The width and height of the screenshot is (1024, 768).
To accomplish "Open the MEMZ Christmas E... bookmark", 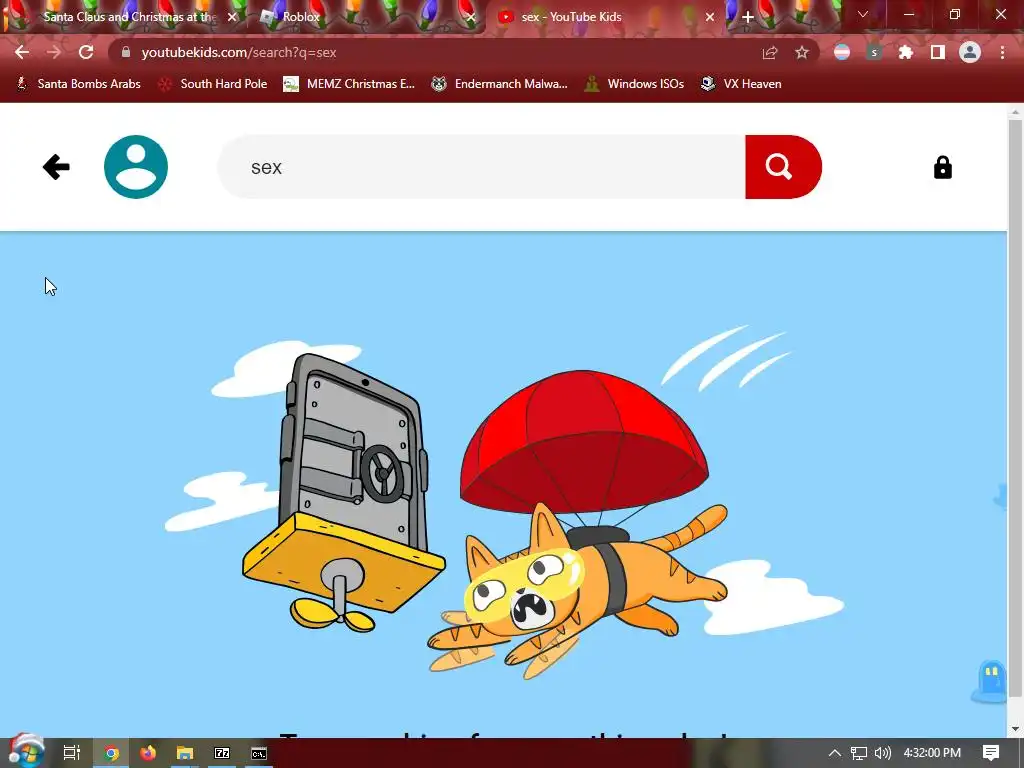I will pyautogui.click(x=349, y=84).
